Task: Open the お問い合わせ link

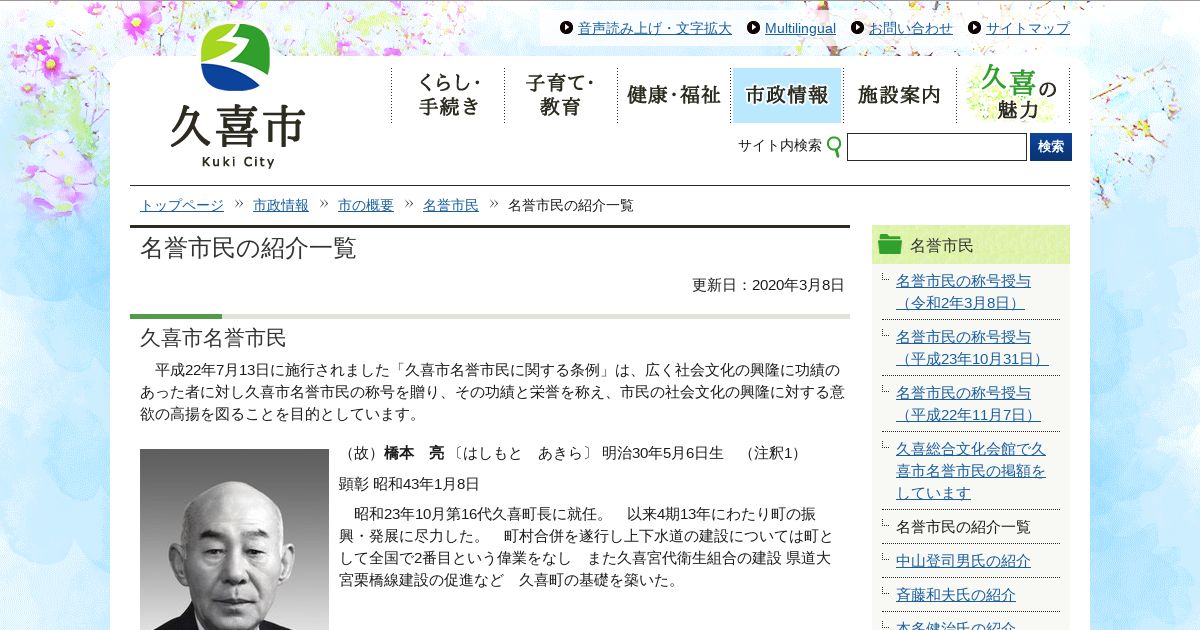Action: 911,28
